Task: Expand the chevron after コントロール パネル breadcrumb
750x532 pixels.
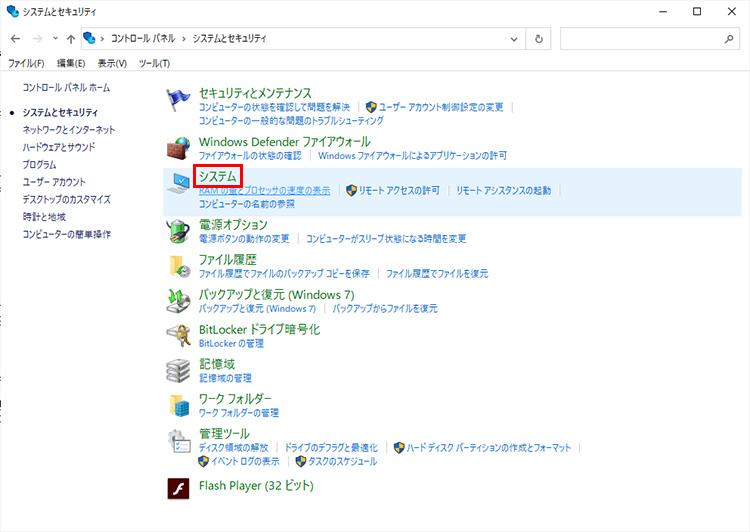Action: click(184, 39)
